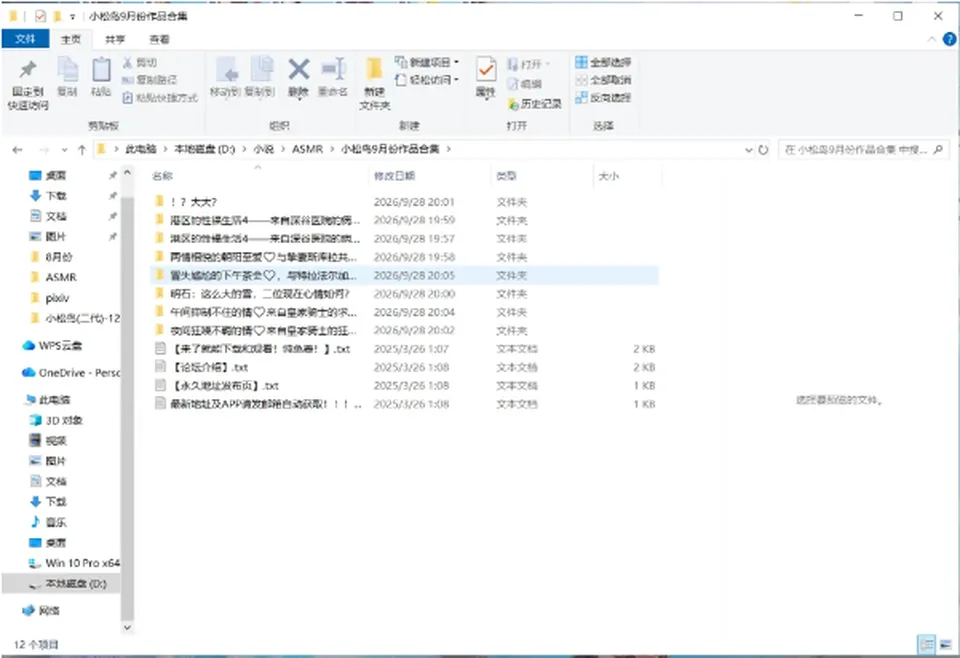Navigate to 本地磁盘 (D:) in breadcrumb
The image size is (960, 658).
pyautogui.click(x=204, y=149)
